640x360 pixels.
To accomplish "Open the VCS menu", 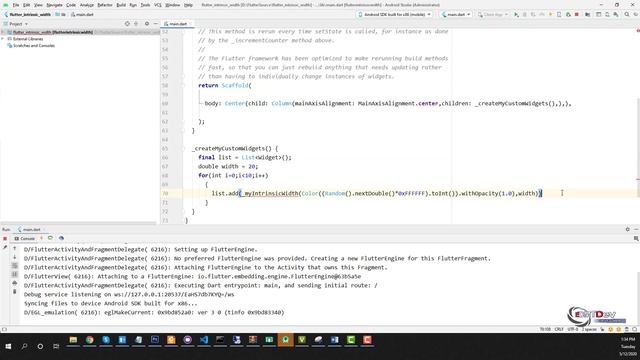I will tap(158, 5).
